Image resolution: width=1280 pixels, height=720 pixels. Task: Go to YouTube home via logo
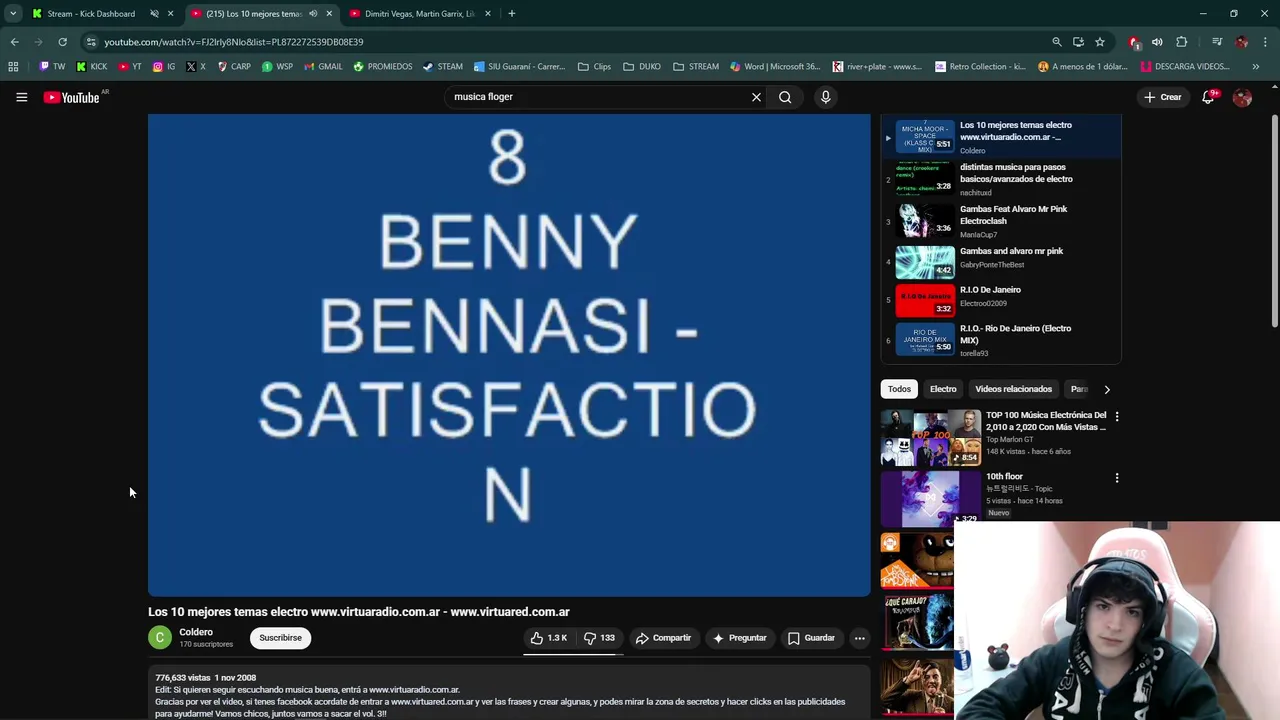[71, 97]
